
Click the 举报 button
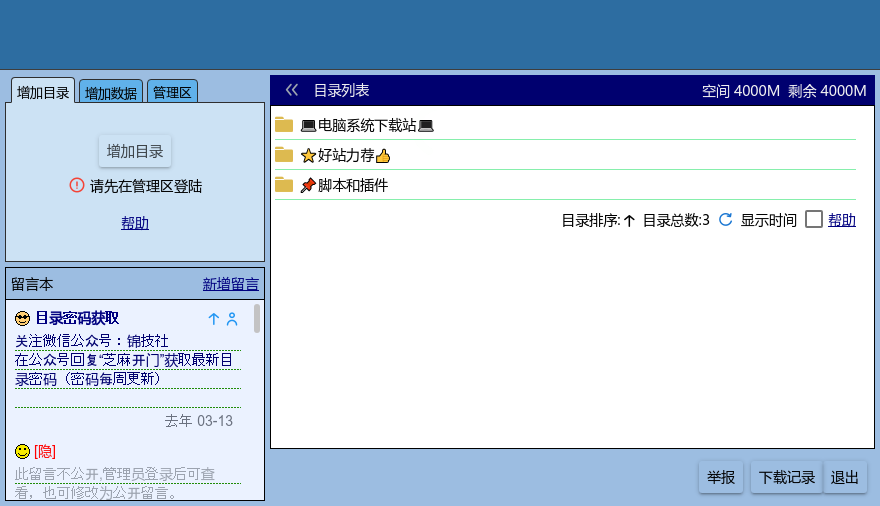pos(720,478)
